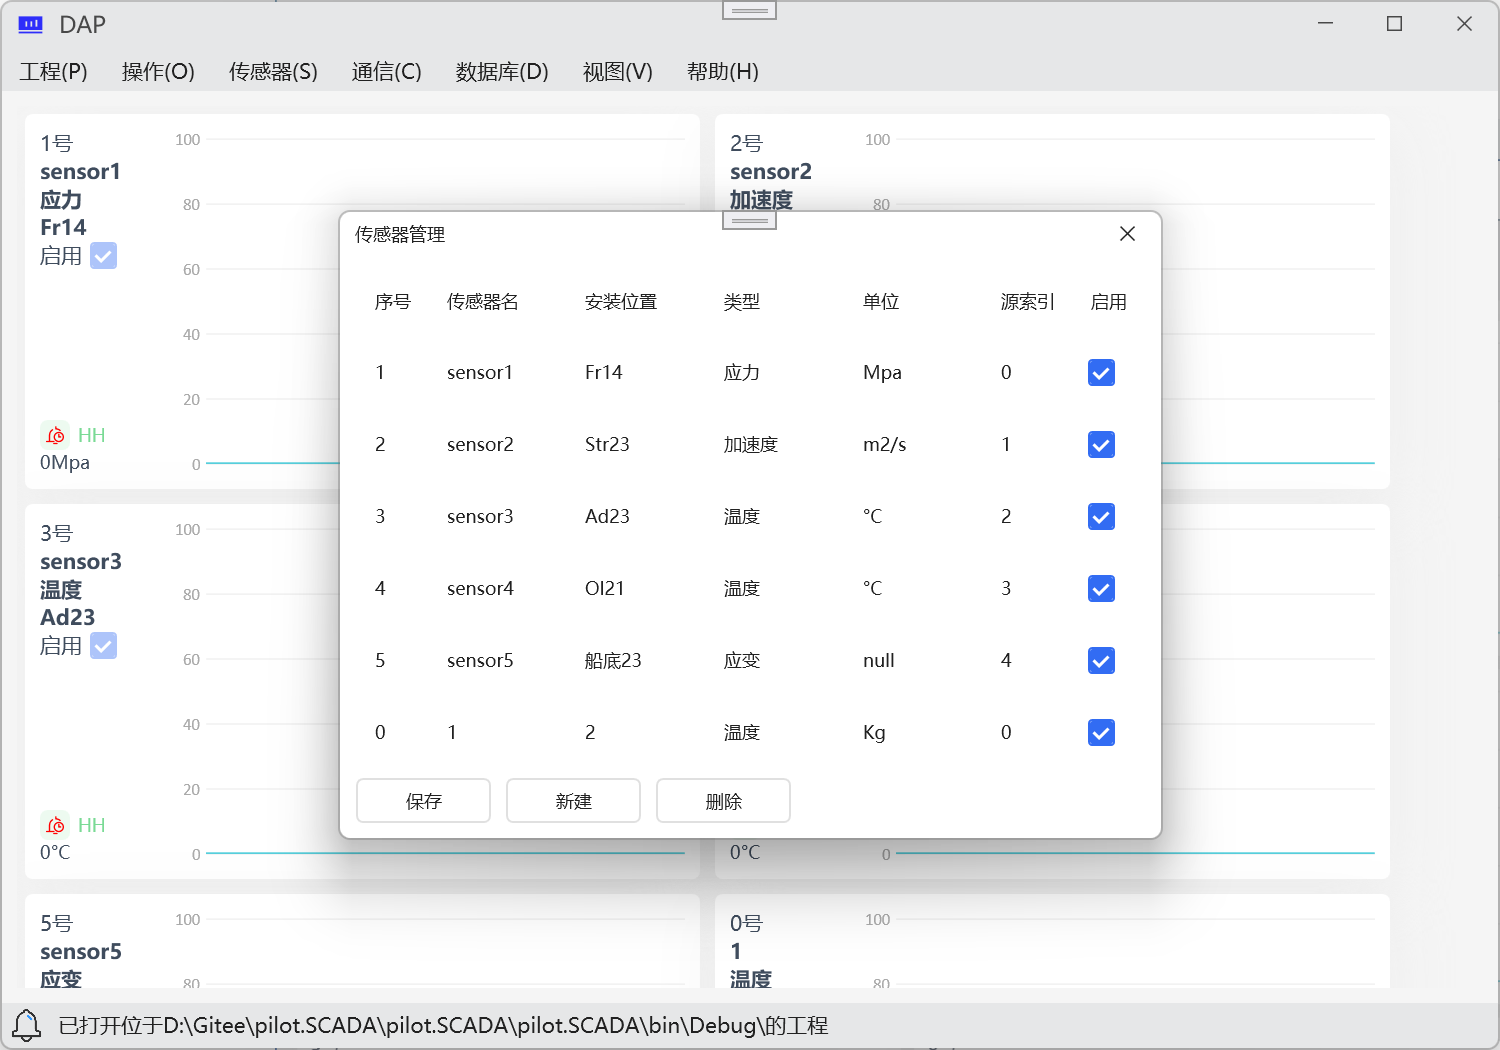
Task: Click the Kg unit cell
Action: [x=874, y=733]
